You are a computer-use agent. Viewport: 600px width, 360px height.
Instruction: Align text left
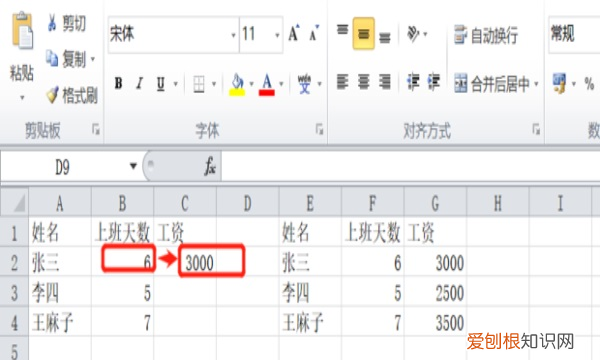point(342,82)
